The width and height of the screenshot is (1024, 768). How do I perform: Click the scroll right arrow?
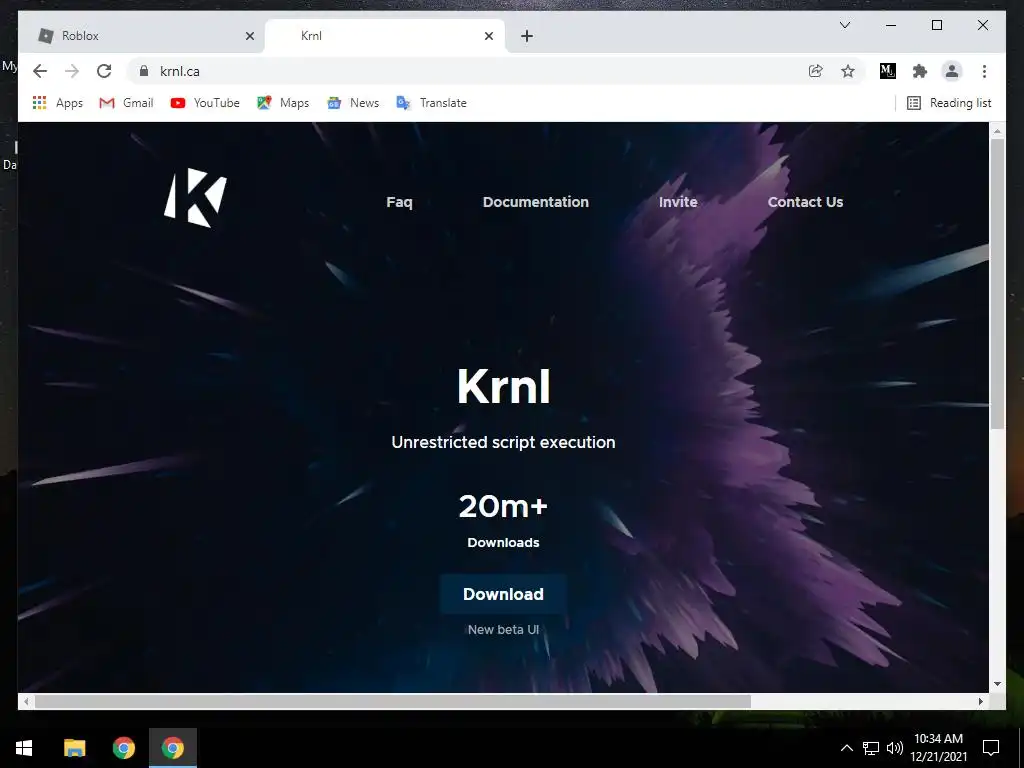tap(980, 701)
